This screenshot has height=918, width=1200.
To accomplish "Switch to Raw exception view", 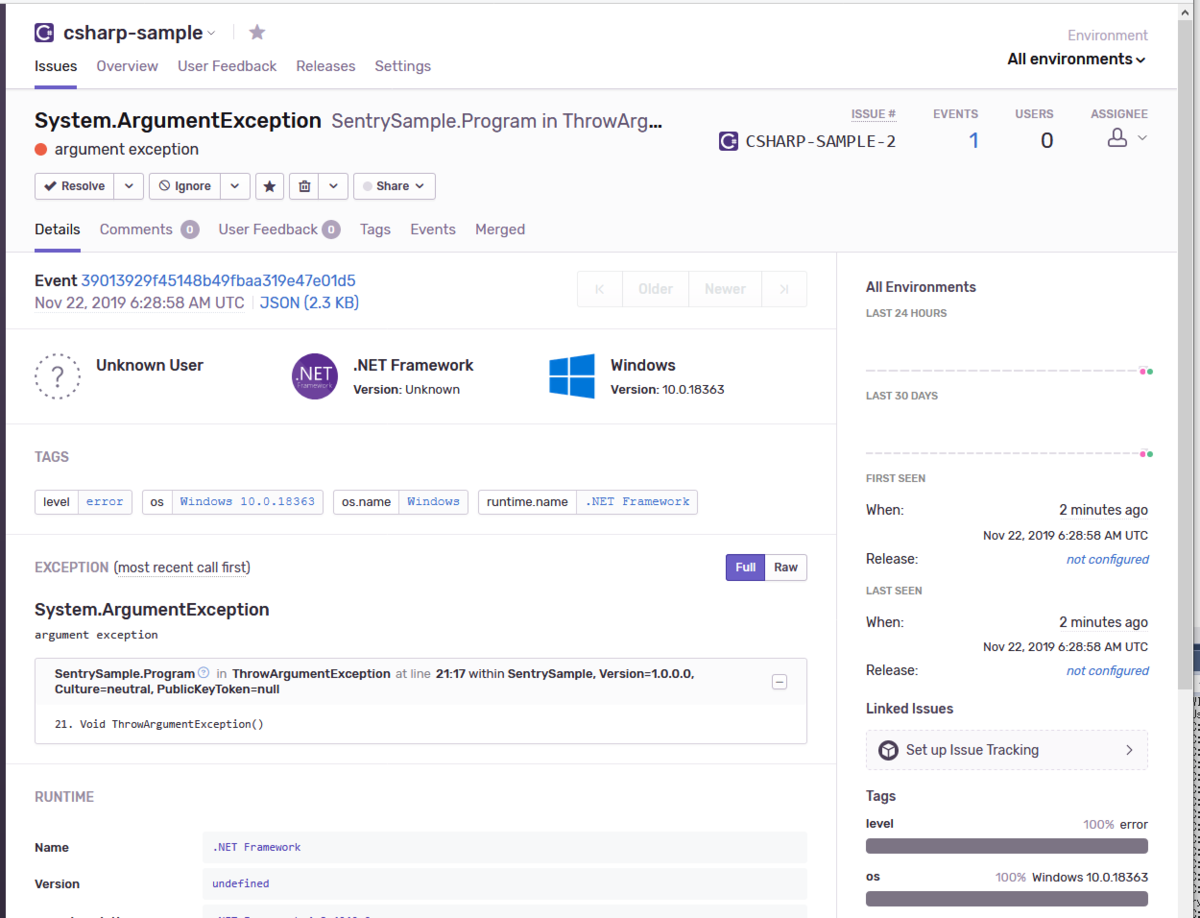I will (786, 567).
